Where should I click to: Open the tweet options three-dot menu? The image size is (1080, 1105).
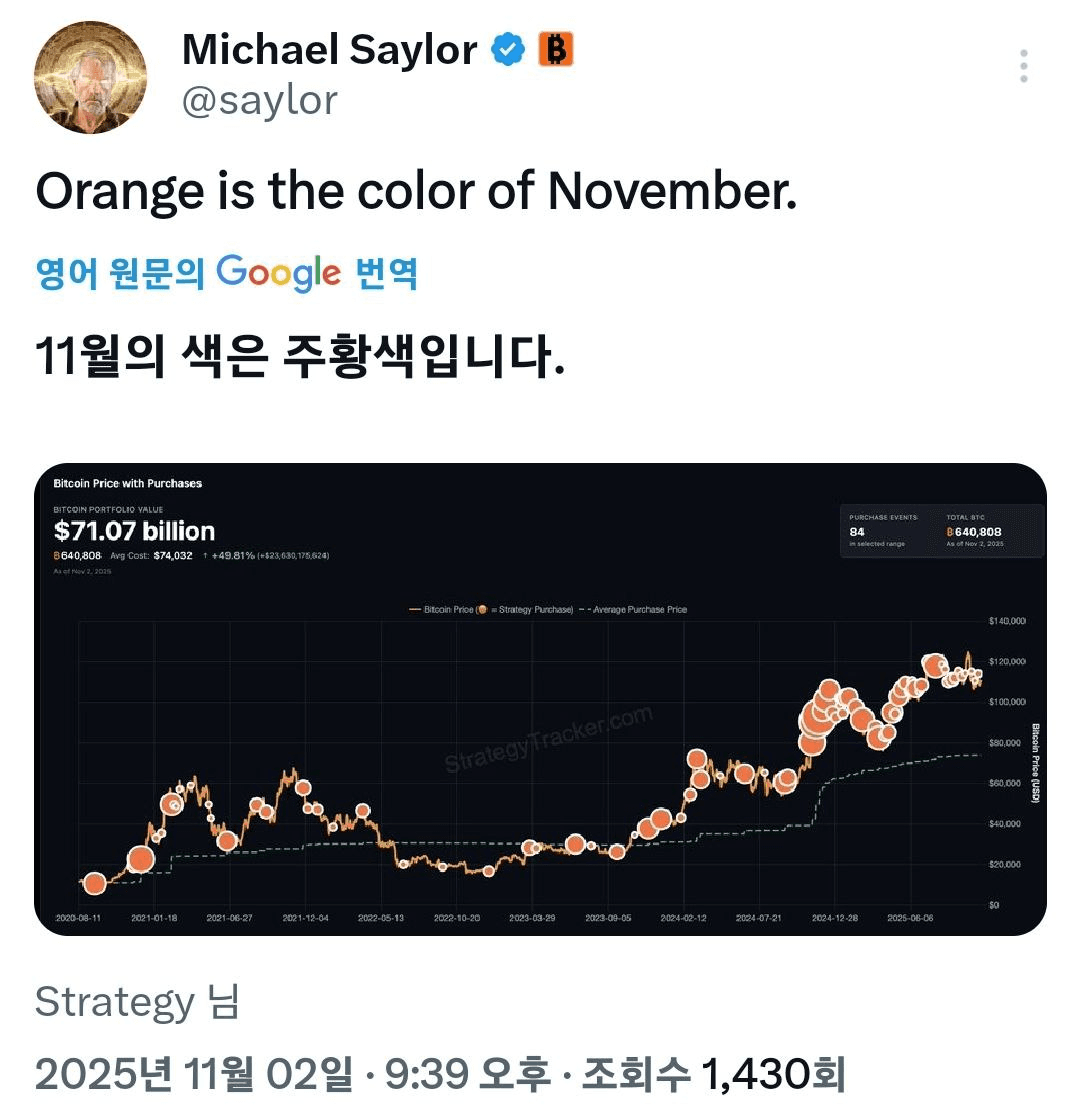(1022, 66)
